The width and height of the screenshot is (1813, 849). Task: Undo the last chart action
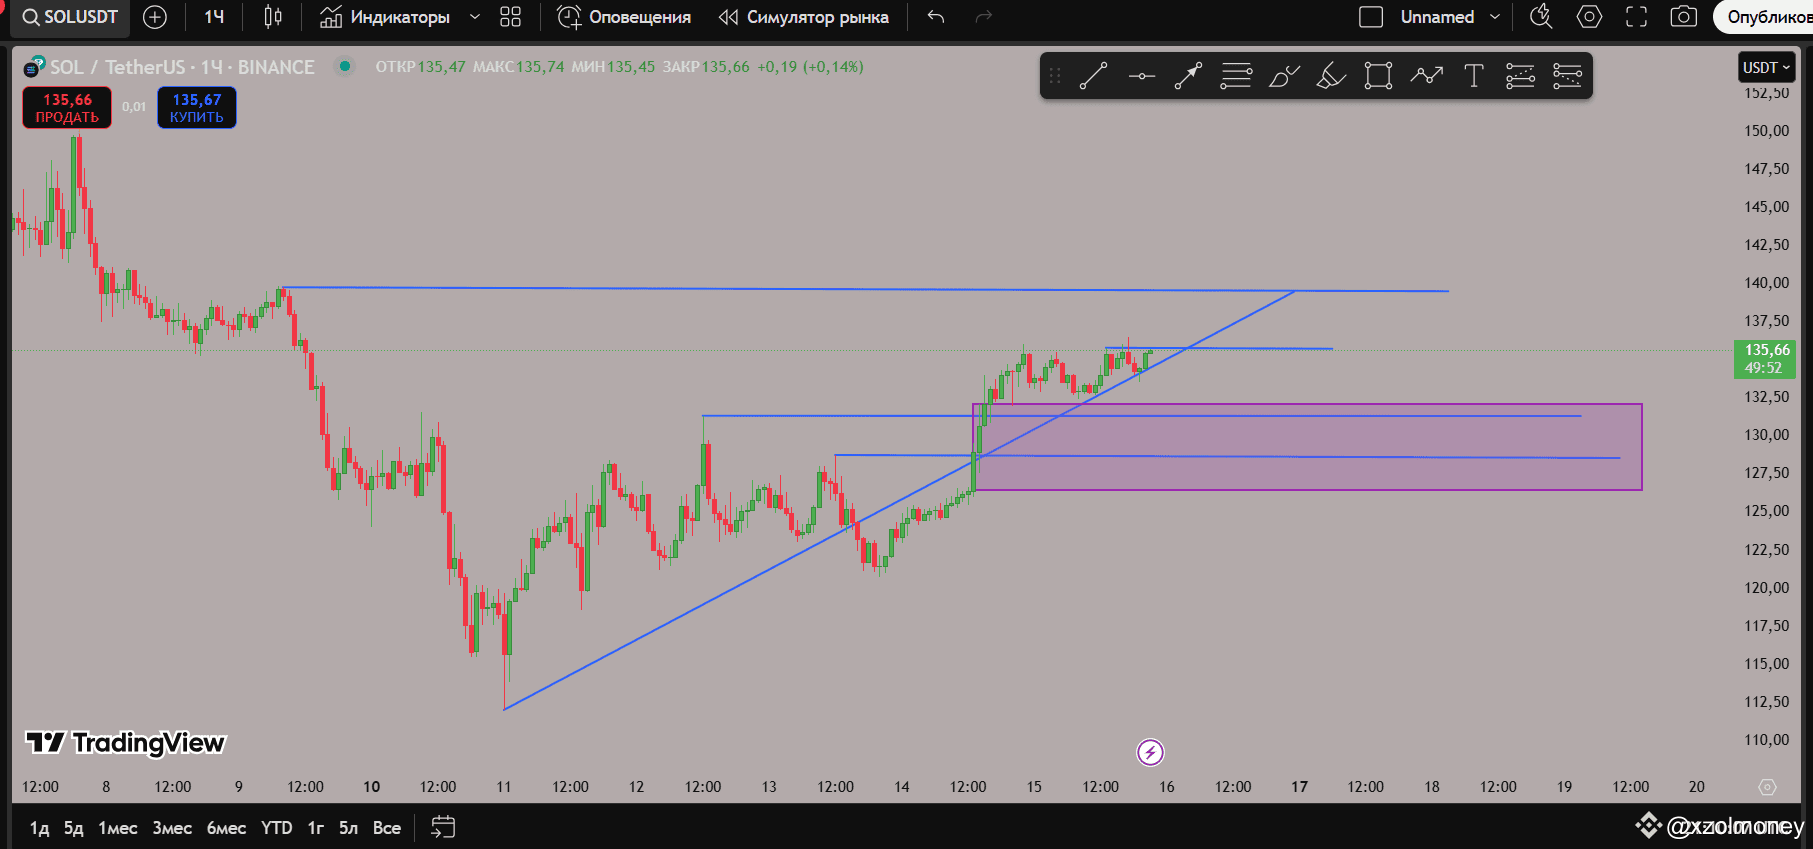click(x=936, y=17)
